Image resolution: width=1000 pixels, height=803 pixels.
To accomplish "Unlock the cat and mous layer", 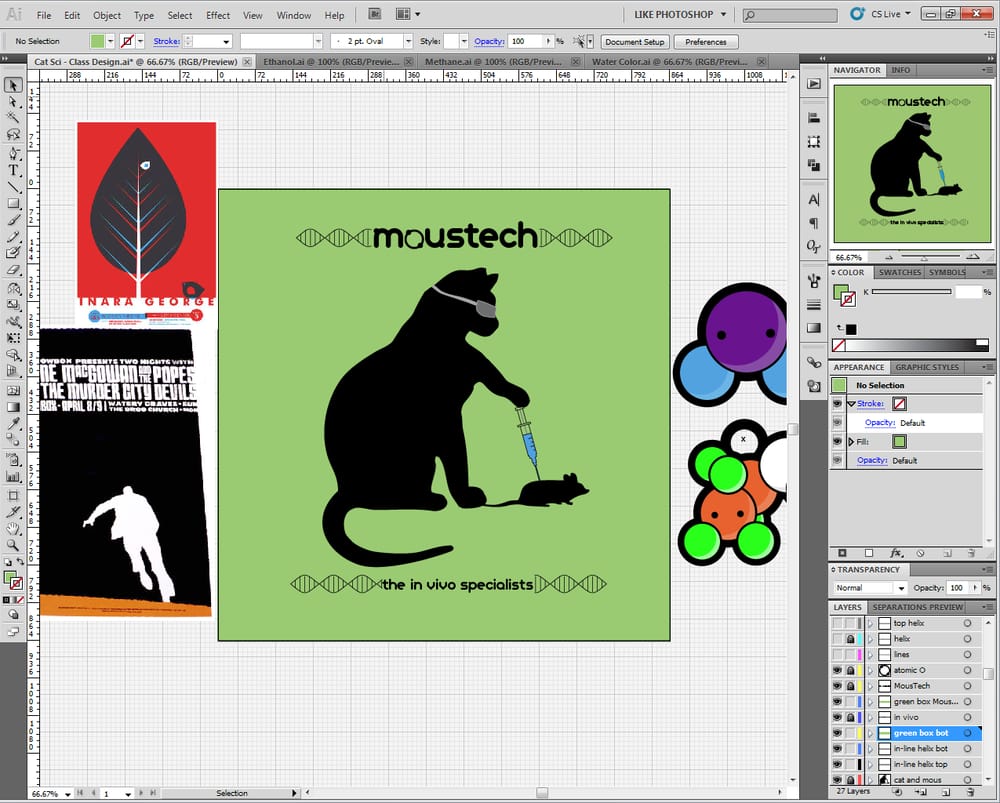I will 850,780.
